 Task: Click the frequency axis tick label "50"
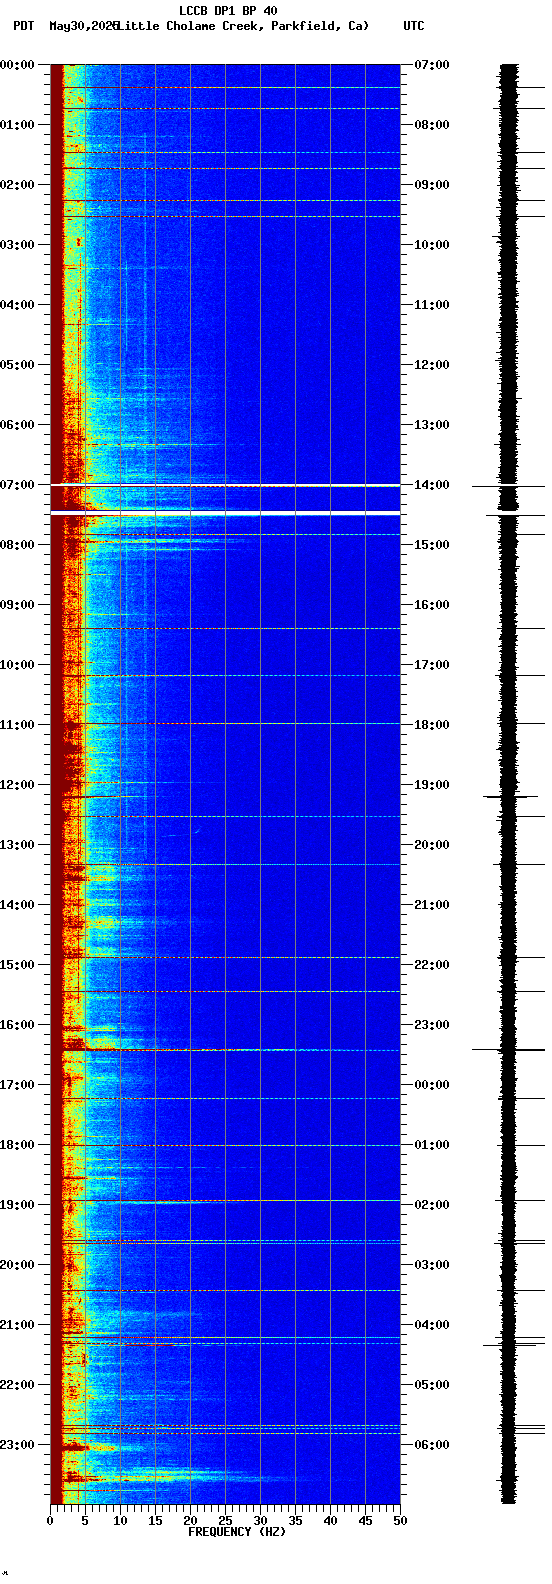click(x=400, y=1521)
